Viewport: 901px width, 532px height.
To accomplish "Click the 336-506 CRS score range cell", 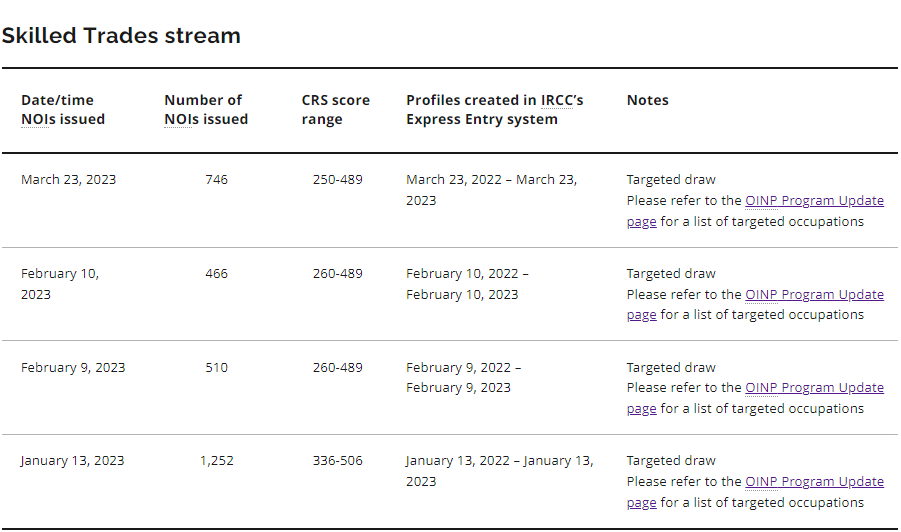I will (337, 461).
